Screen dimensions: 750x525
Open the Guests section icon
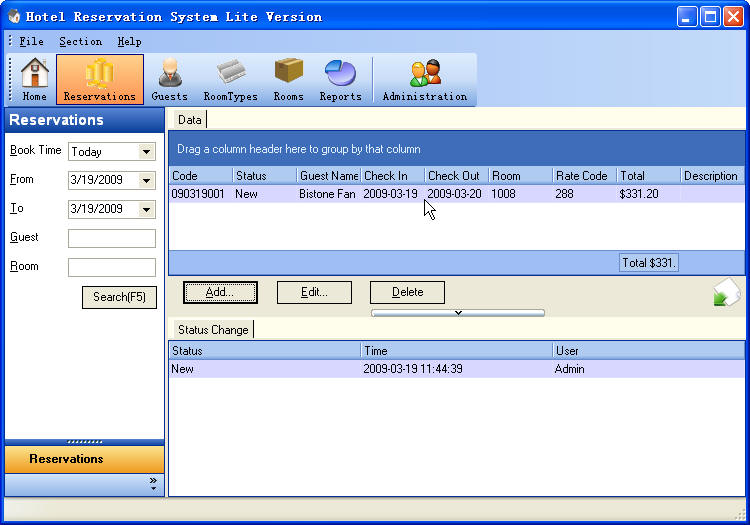(x=169, y=79)
